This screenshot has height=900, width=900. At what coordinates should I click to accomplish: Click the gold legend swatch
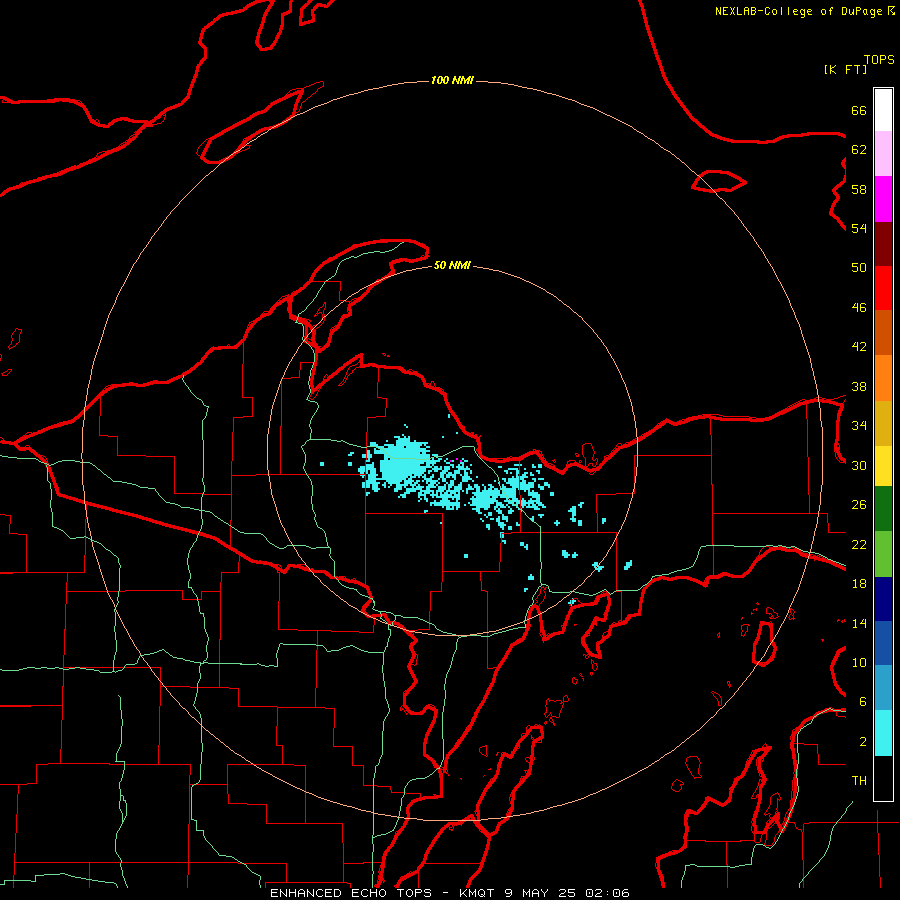pos(883,423)
